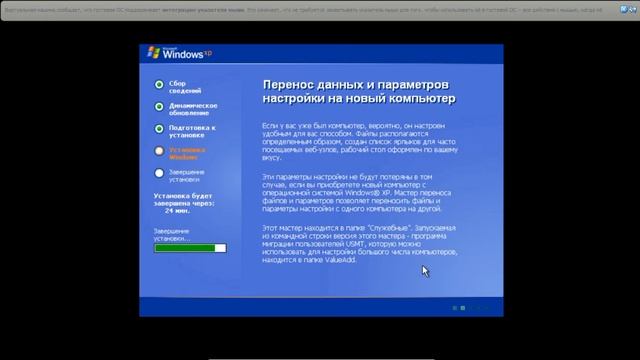Click the rightmost icon in the notification bar
This screenshot has width=640, height=360.
pos(632,9)
